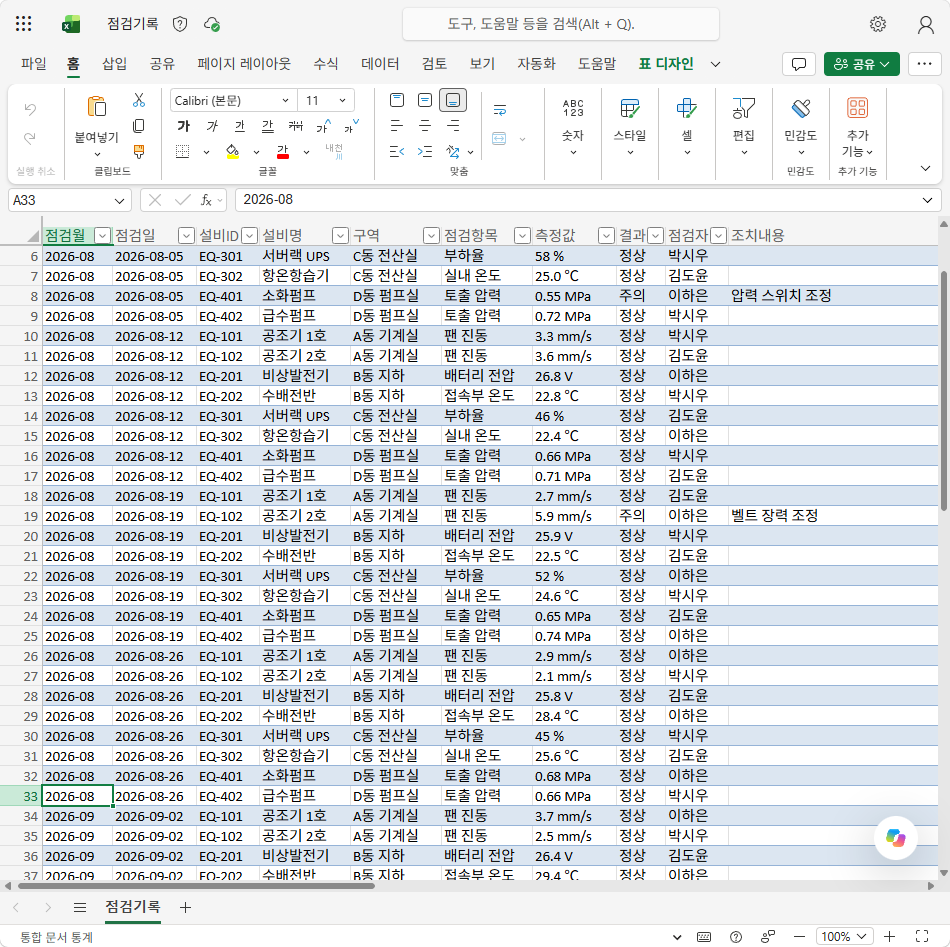Click the borders icon

click(x=182, y=151)
